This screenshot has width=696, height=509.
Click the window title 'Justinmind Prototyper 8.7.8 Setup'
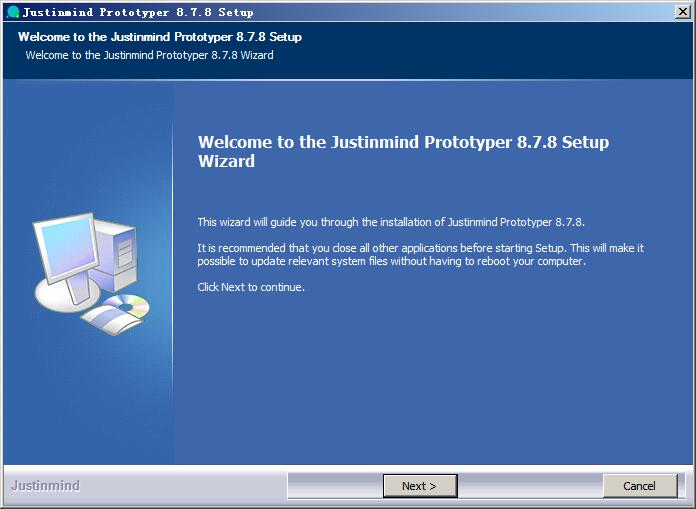138,12
